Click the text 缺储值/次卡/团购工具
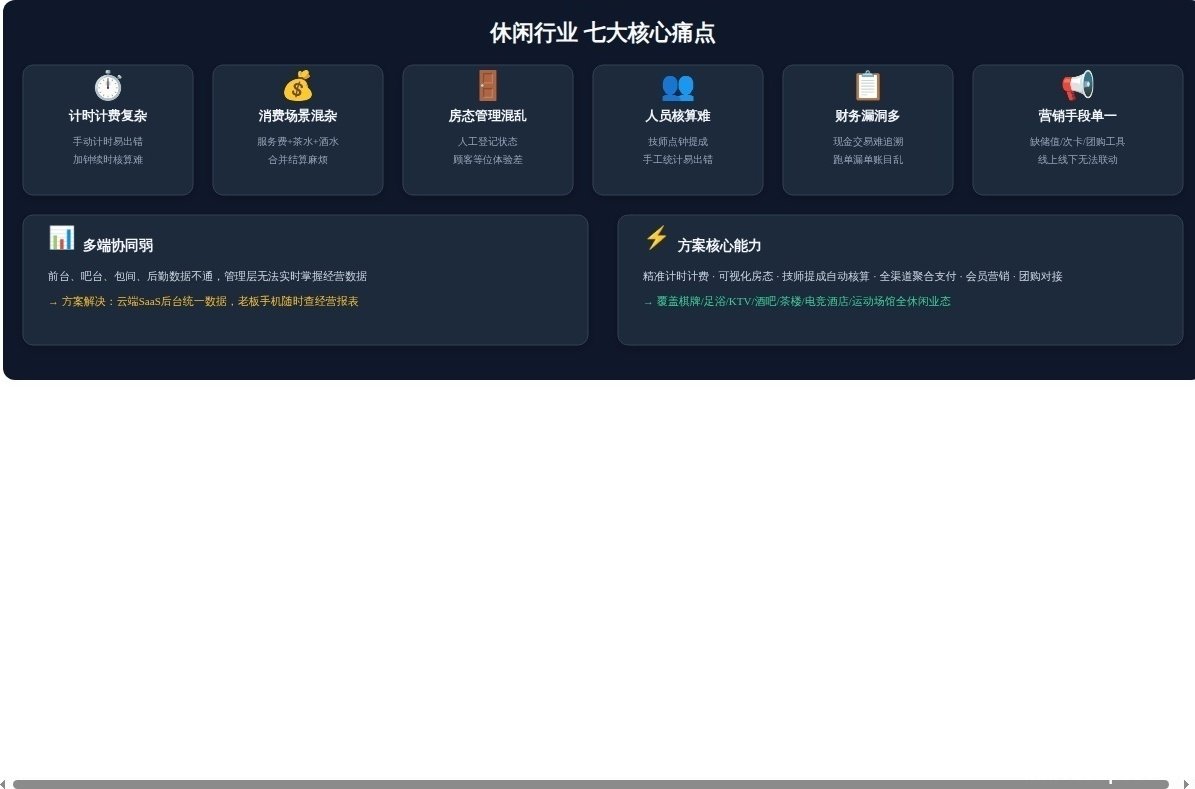1195x789 pixels. click(x=1078, y=142)
